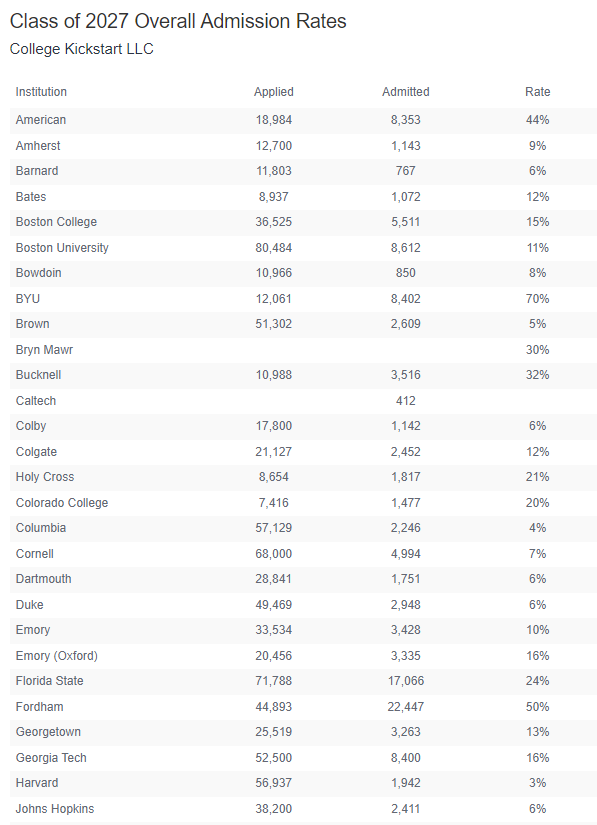Viewport: 597px width, 825px height.
Task: Select the Bryn Mawr row name
Action: click(44, 350)
